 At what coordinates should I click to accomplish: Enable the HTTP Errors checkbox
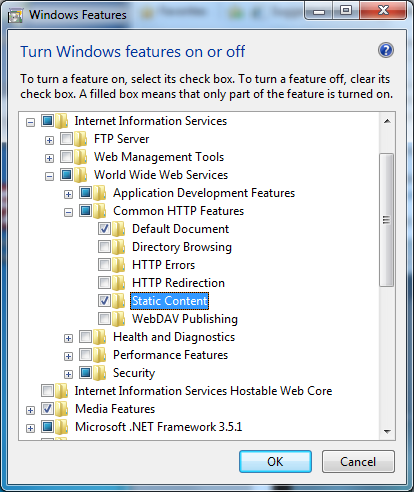104,265
